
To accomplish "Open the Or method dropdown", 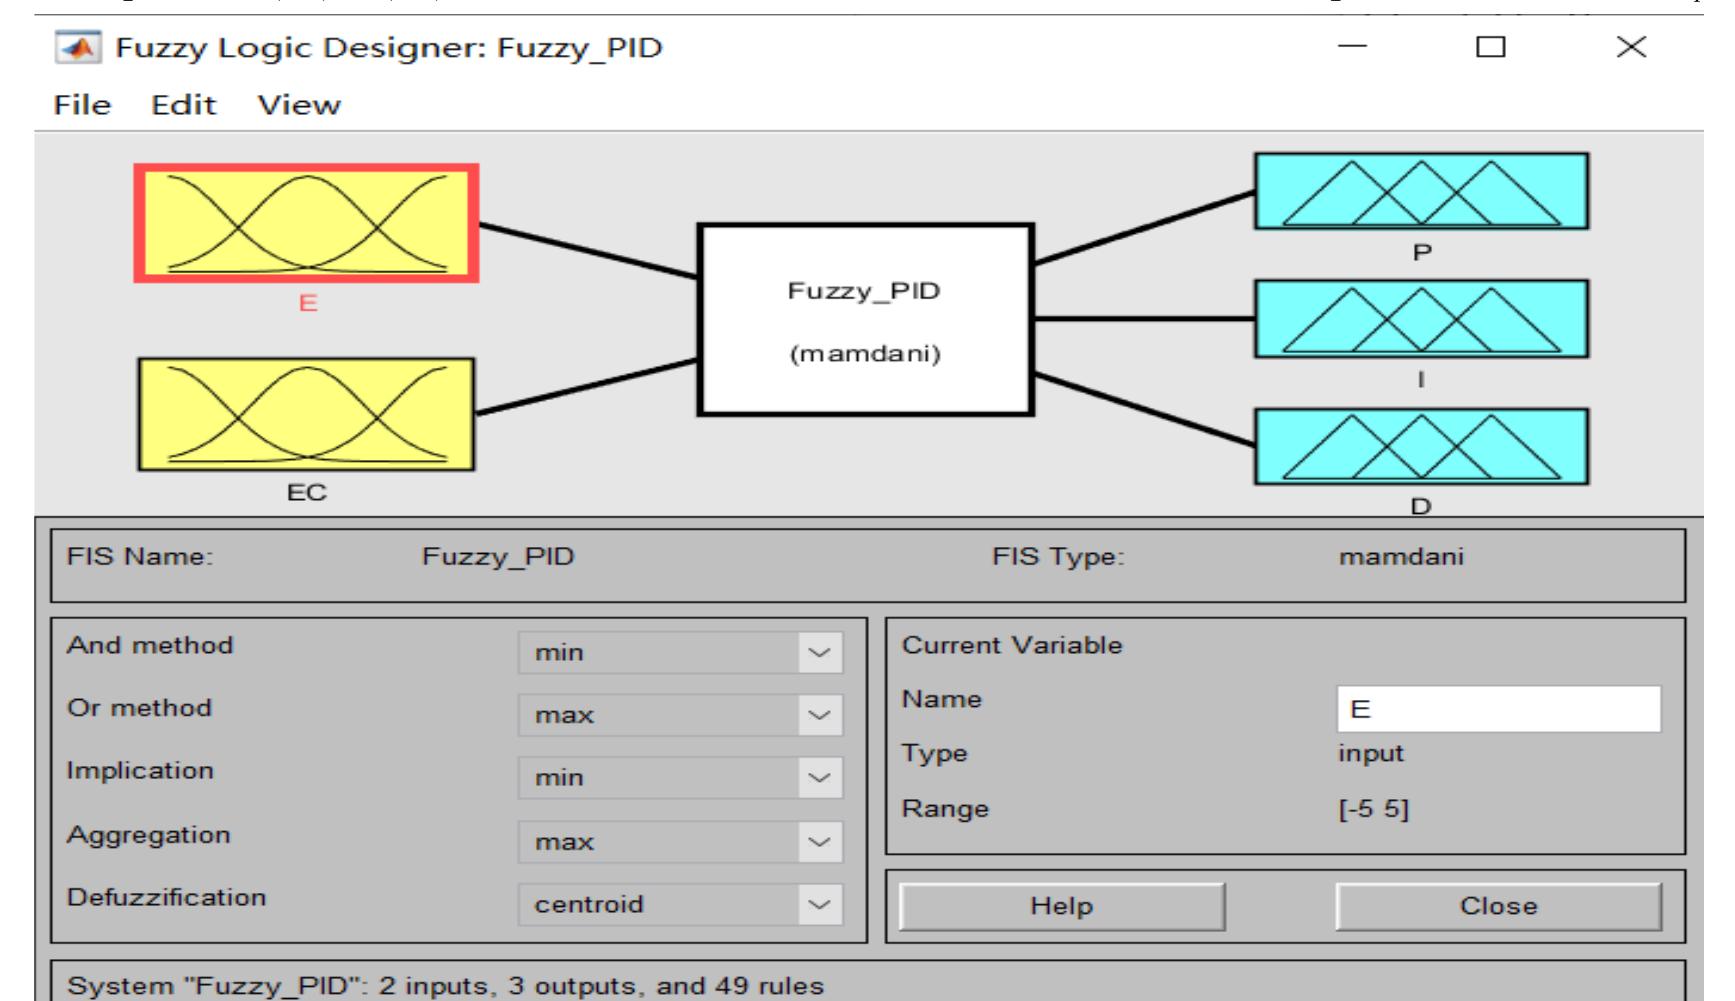I will [x=680, y=716].
